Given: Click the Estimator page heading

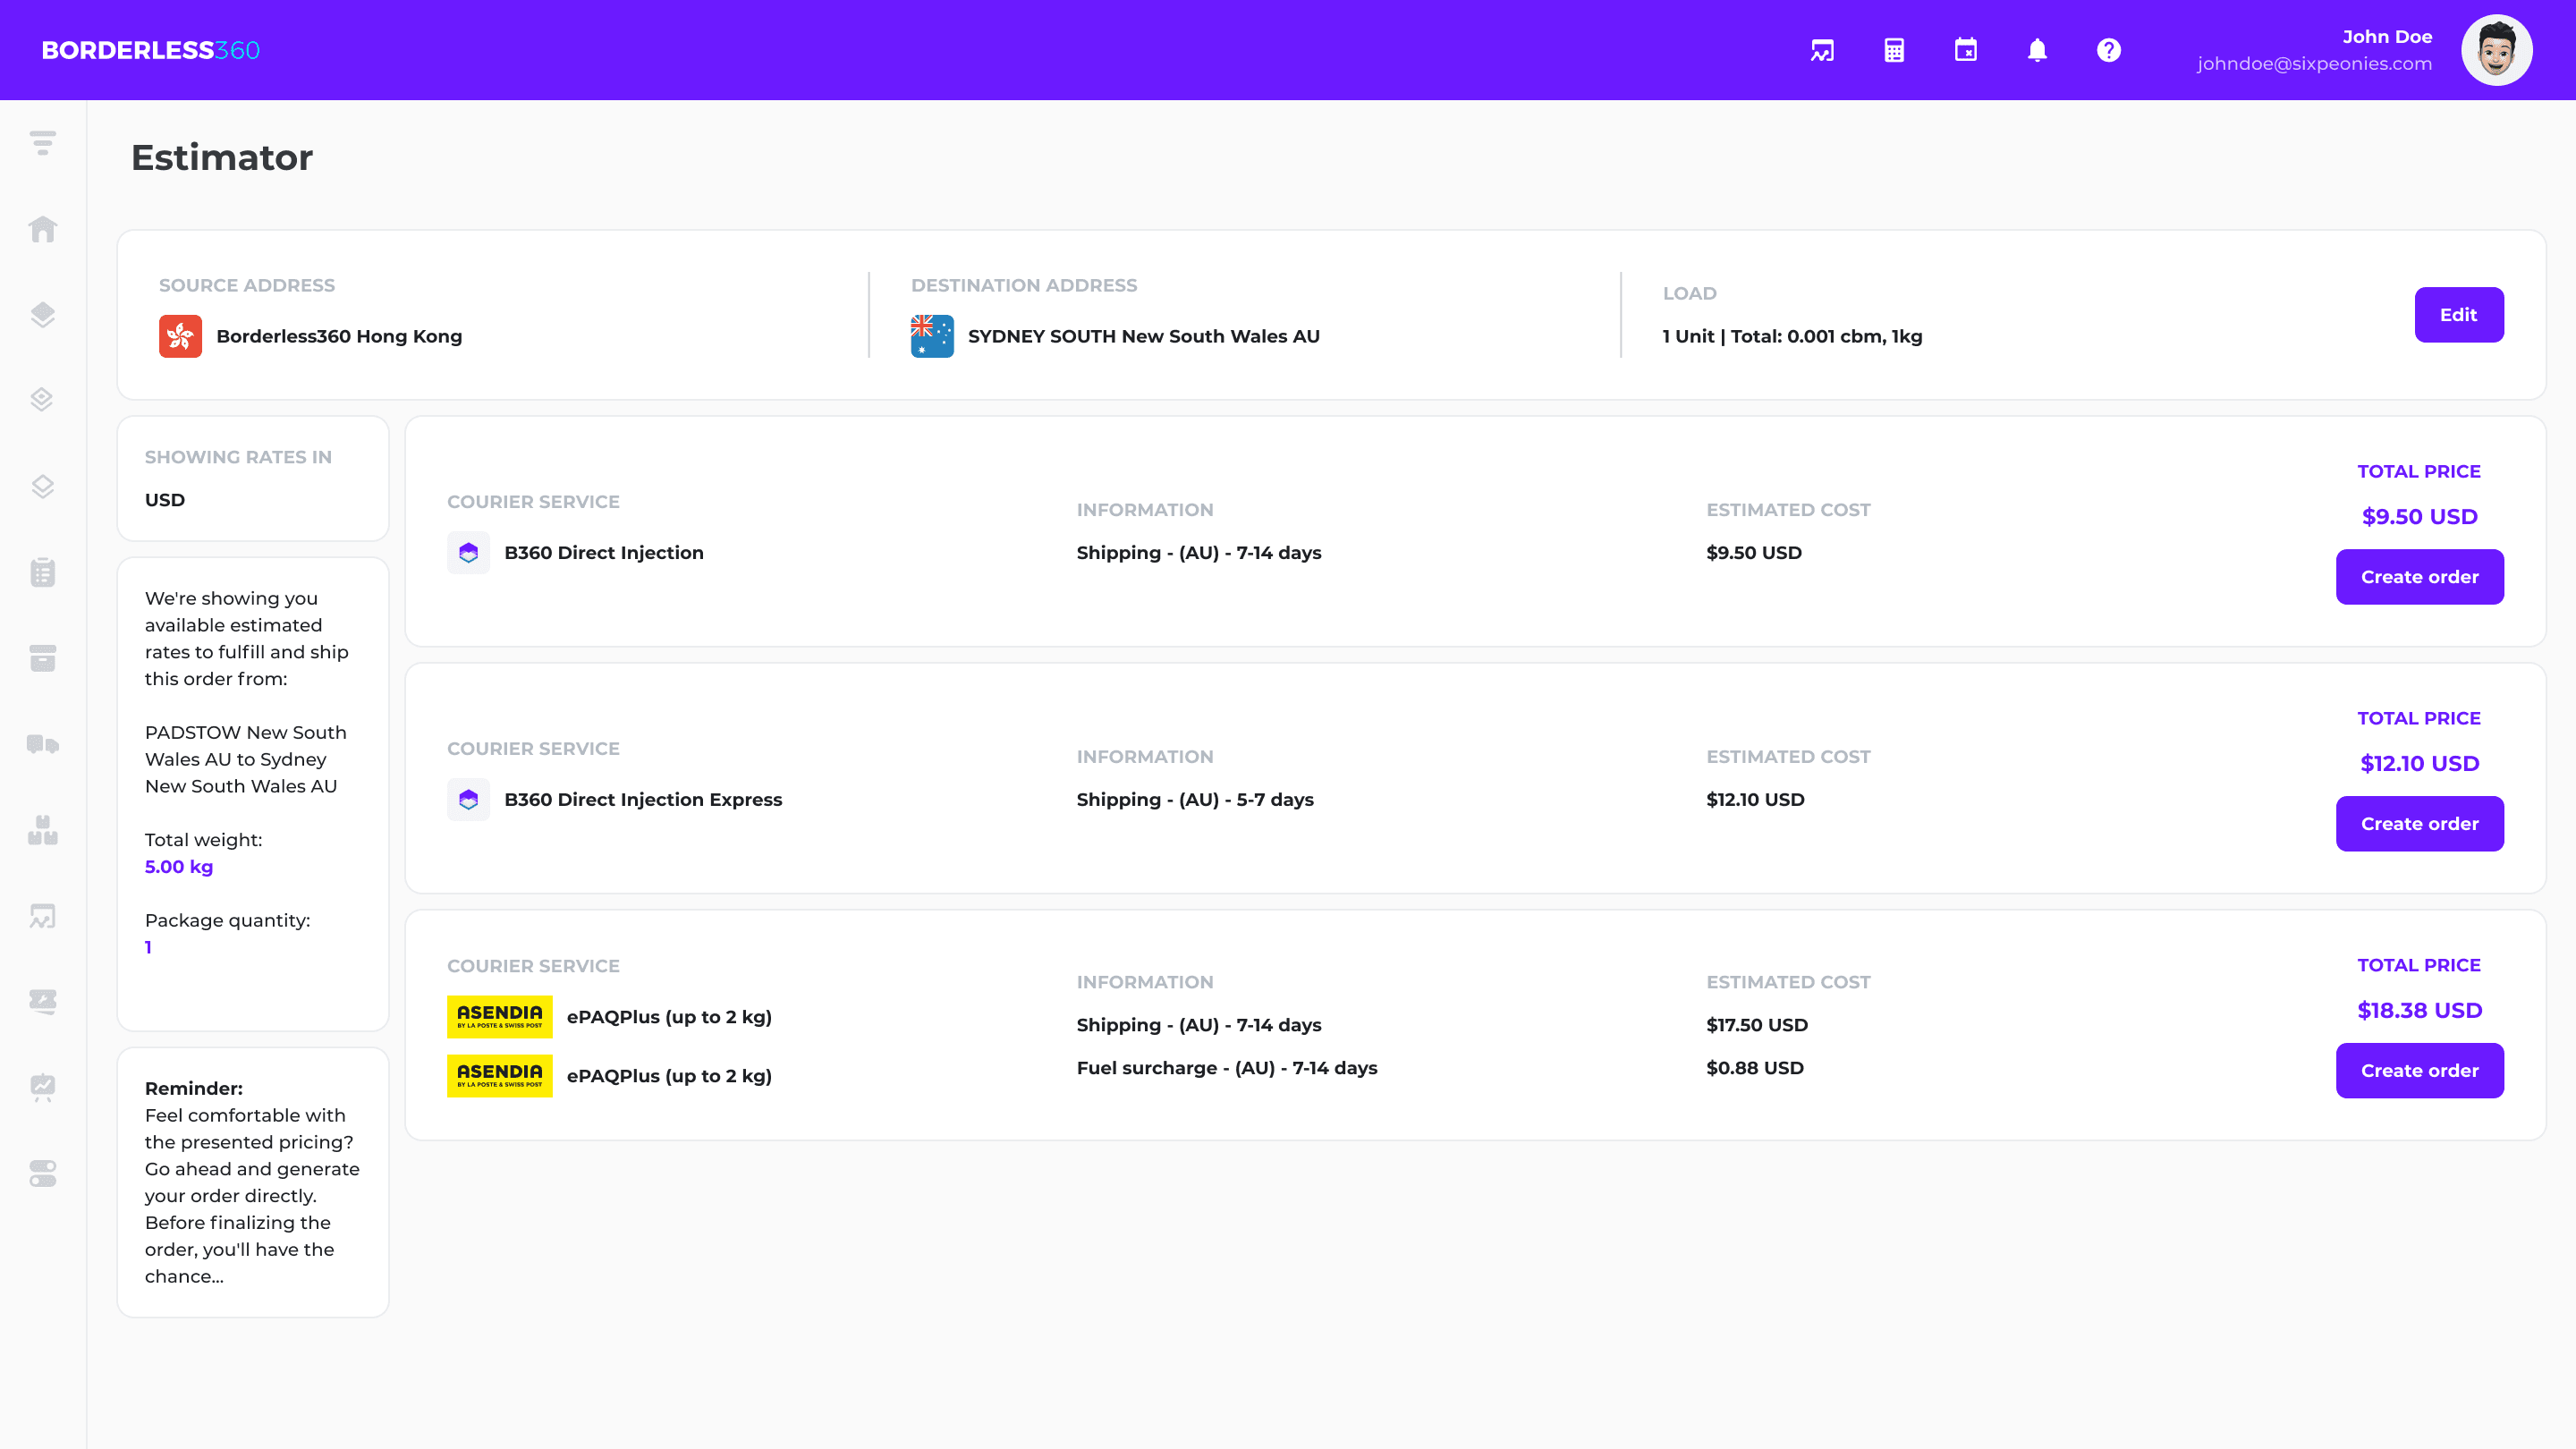Looking at the screenshot, I should 222,158.
